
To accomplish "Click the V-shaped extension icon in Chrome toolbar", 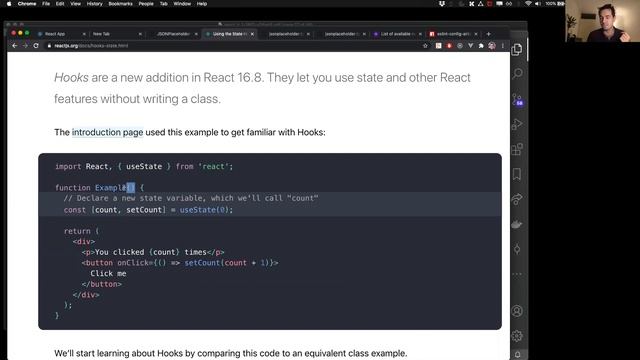I will (x=471, y=46).
